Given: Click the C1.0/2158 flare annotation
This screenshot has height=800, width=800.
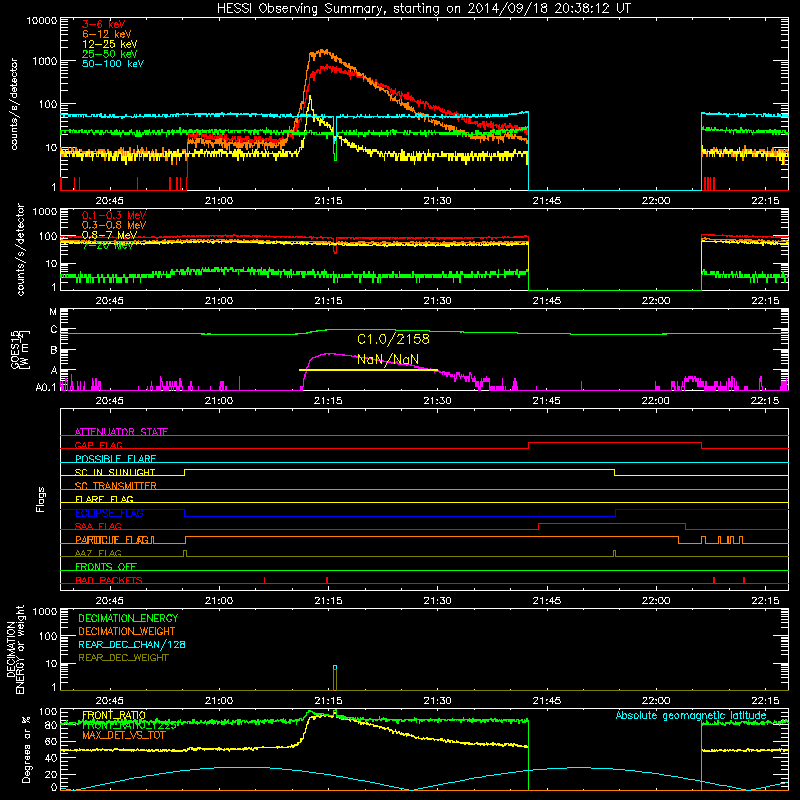Looking at the screenshot, I should pos(393,339).
